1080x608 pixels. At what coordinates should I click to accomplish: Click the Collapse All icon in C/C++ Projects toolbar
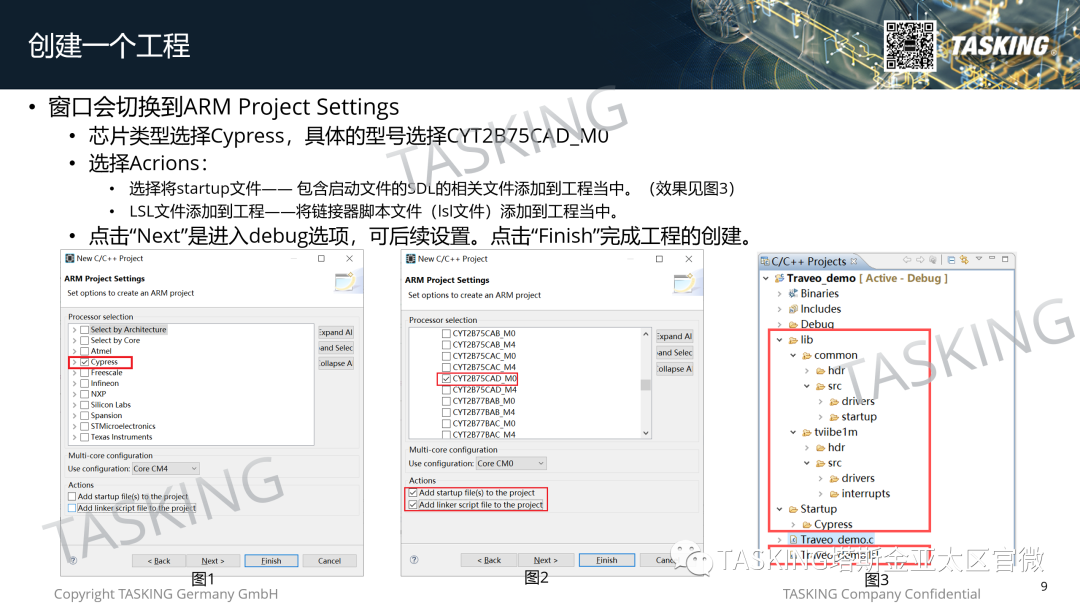[x=951, y=260]
